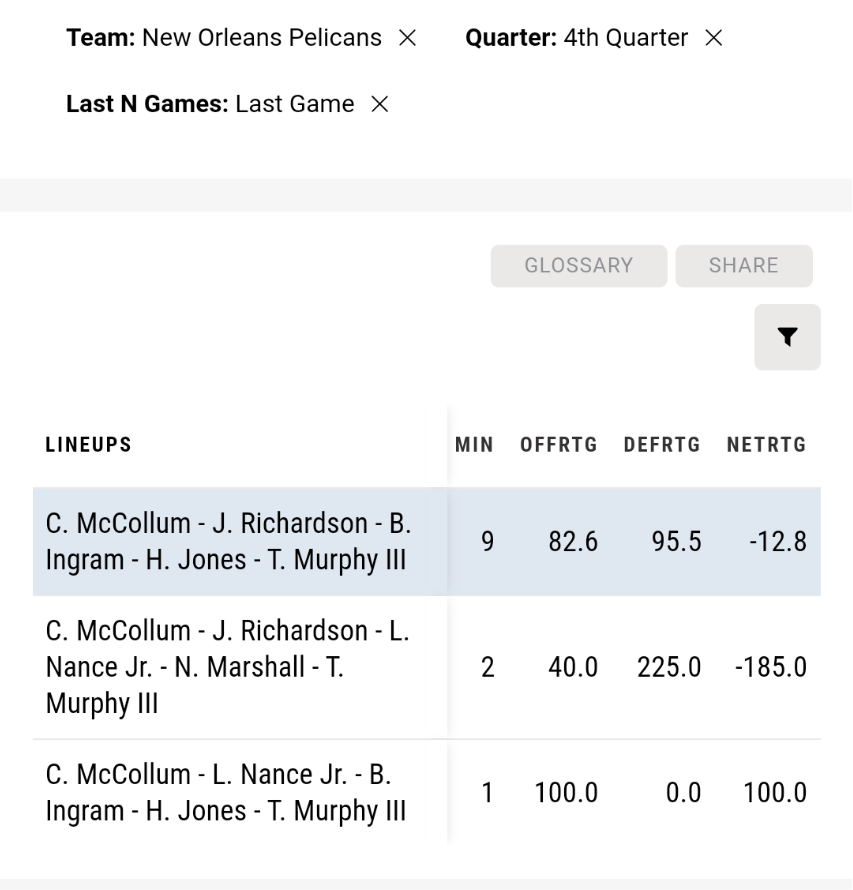Open the Glossary
The width and height of the screenshot is (853, 890).
coord(579,266)
